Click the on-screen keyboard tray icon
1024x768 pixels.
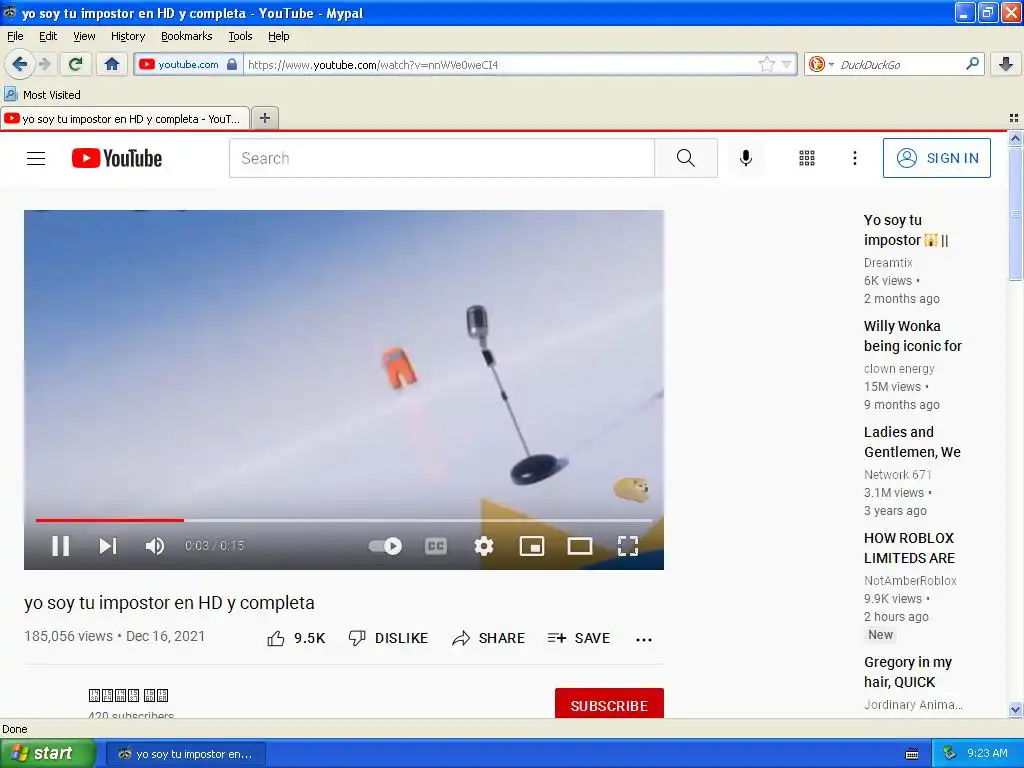(x=912, y=754)
